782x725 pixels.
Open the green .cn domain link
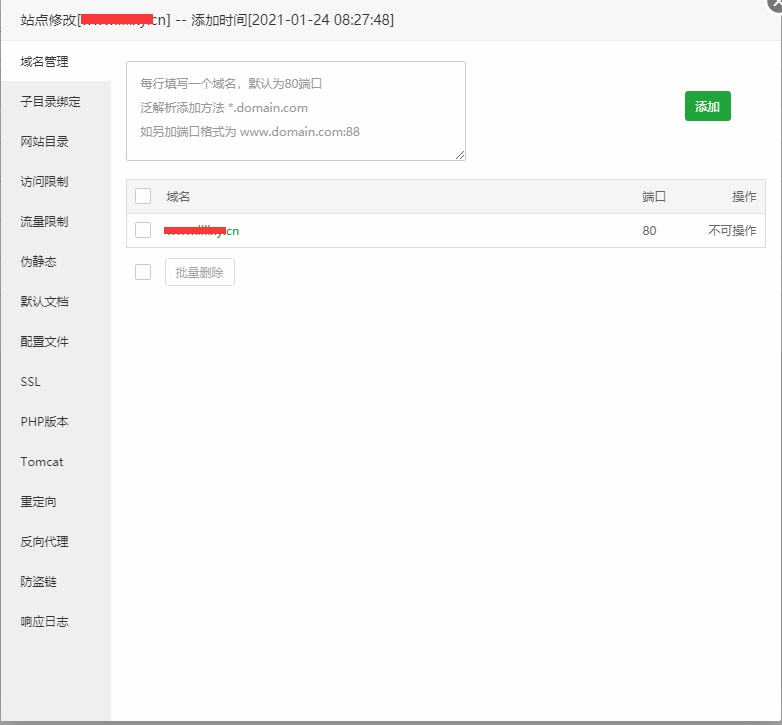pos(201,230)
